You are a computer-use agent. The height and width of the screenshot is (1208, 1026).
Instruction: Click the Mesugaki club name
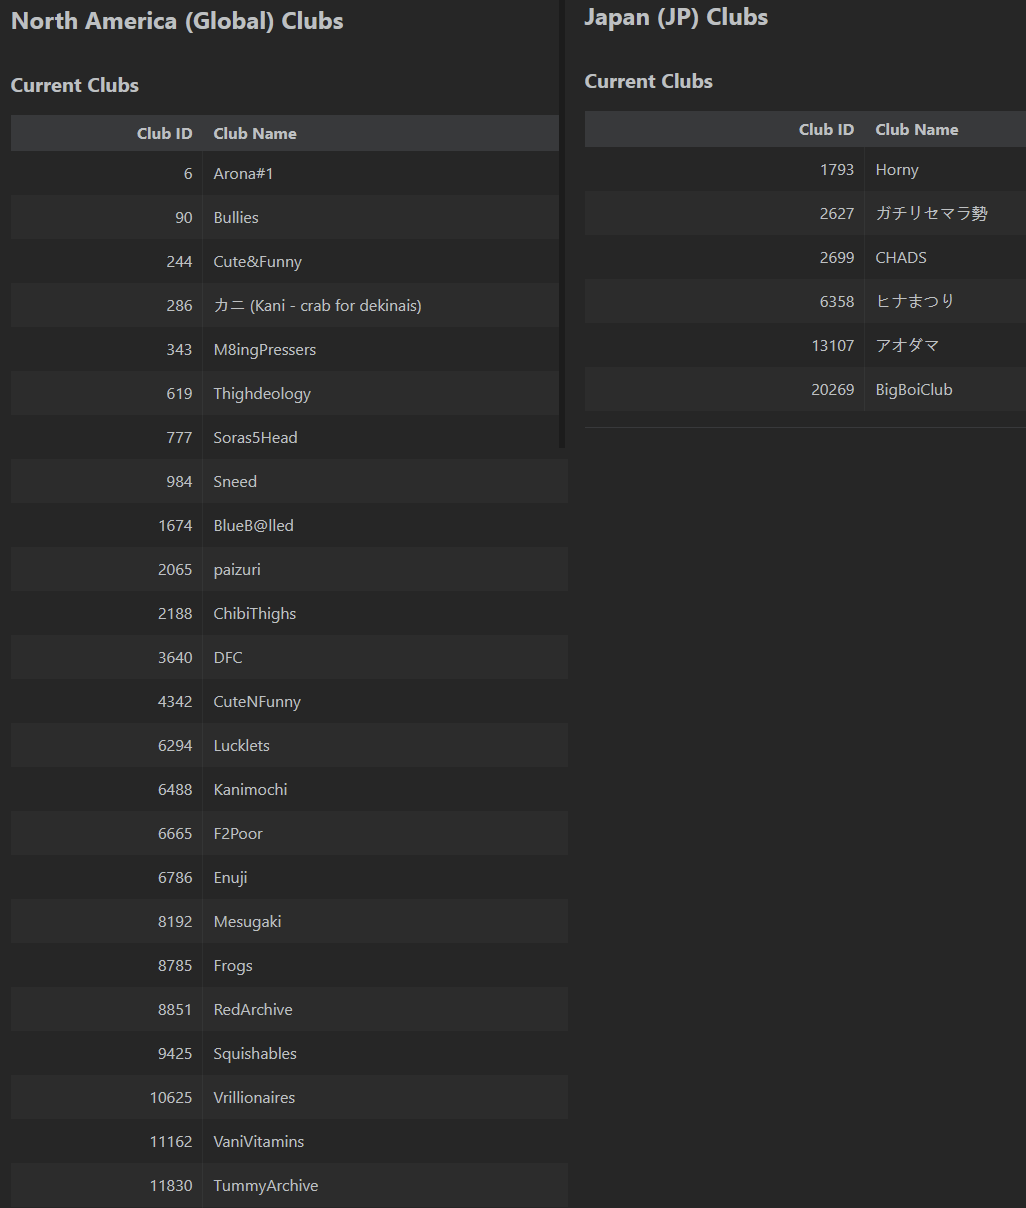pyautogui.click(x=247, y=921)
